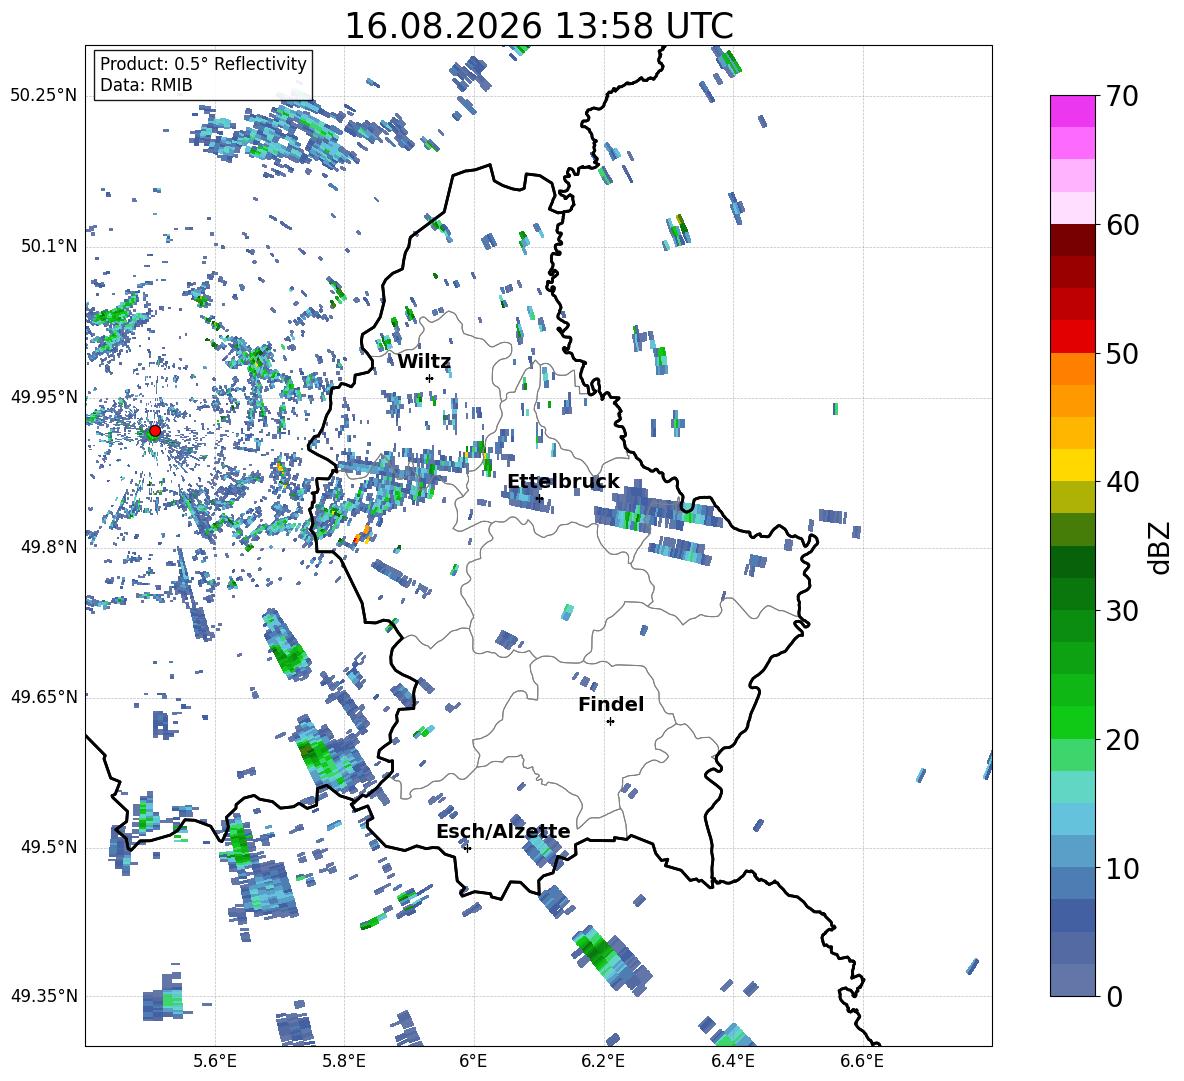The width and height of the screenshot is (1184, 1081).
Task: Click the Ettelbruck station cross marker
Action: [x=538, y=498]
